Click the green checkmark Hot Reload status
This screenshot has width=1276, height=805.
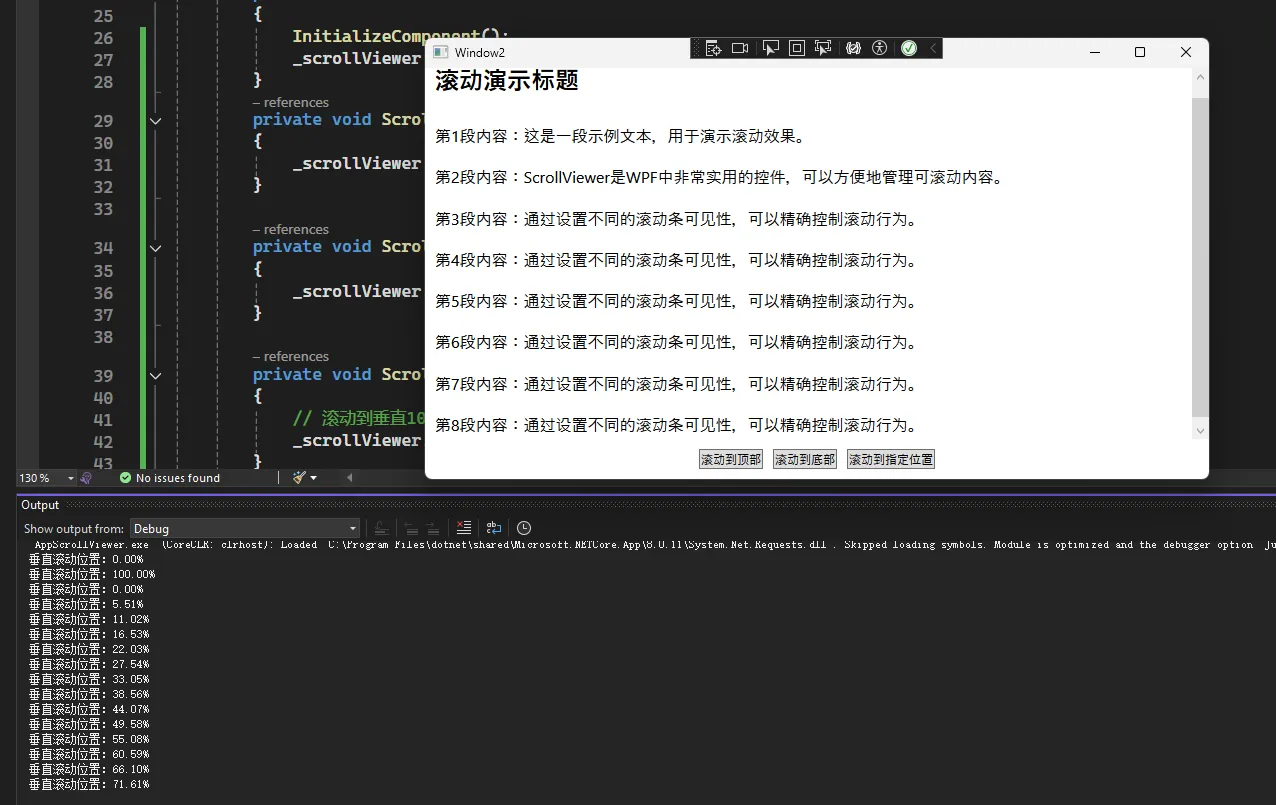908,48
